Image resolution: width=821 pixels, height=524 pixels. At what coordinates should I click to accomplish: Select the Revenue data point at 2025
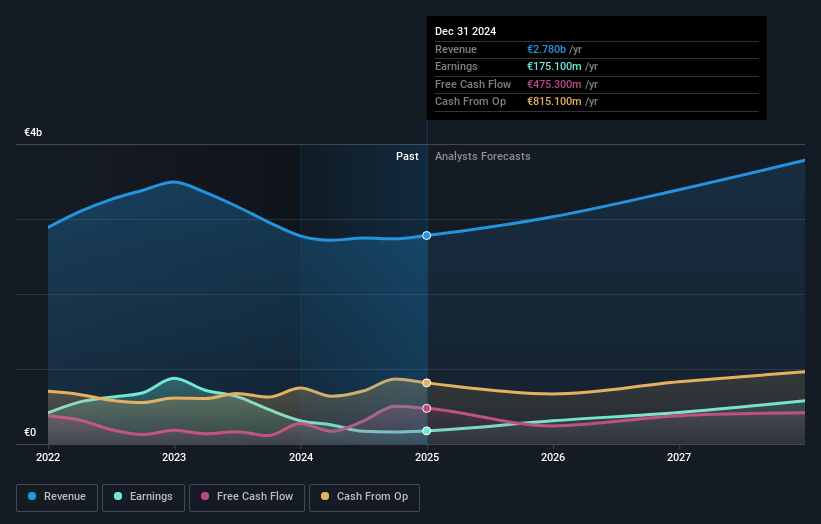[427, 236]
